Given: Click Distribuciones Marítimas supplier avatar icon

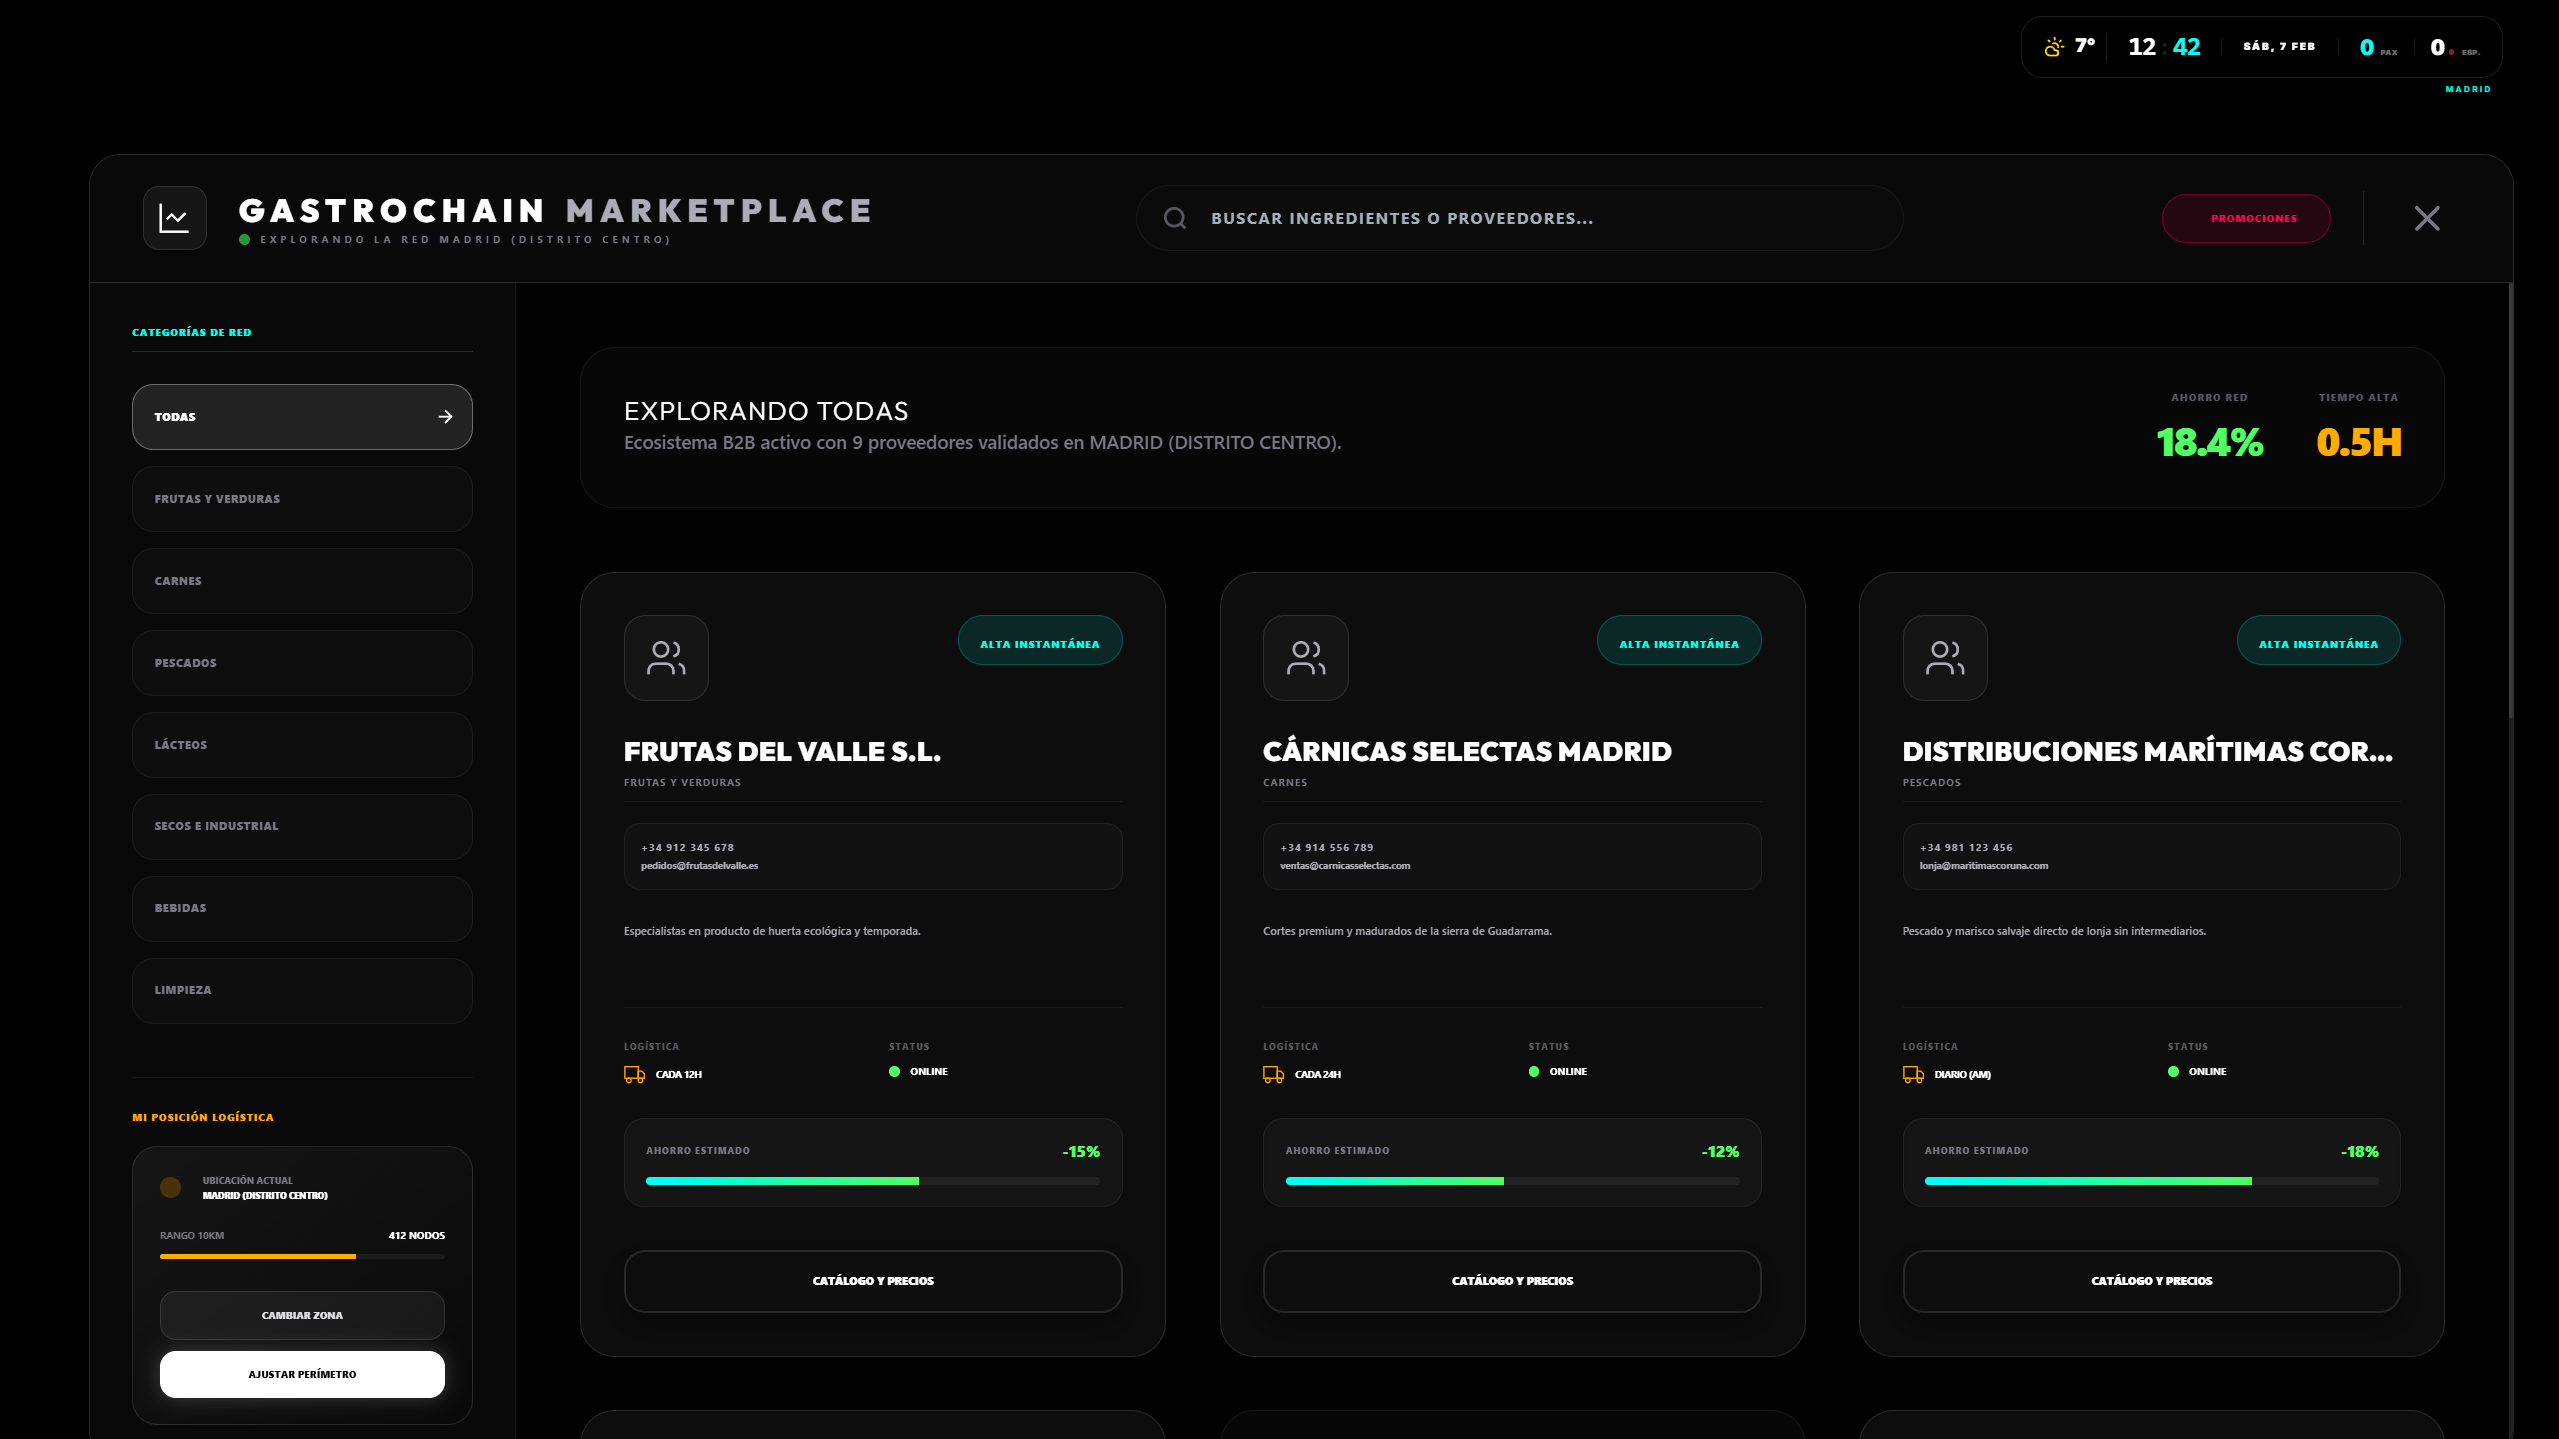Looking at the screenshot, I should 1944,658.
